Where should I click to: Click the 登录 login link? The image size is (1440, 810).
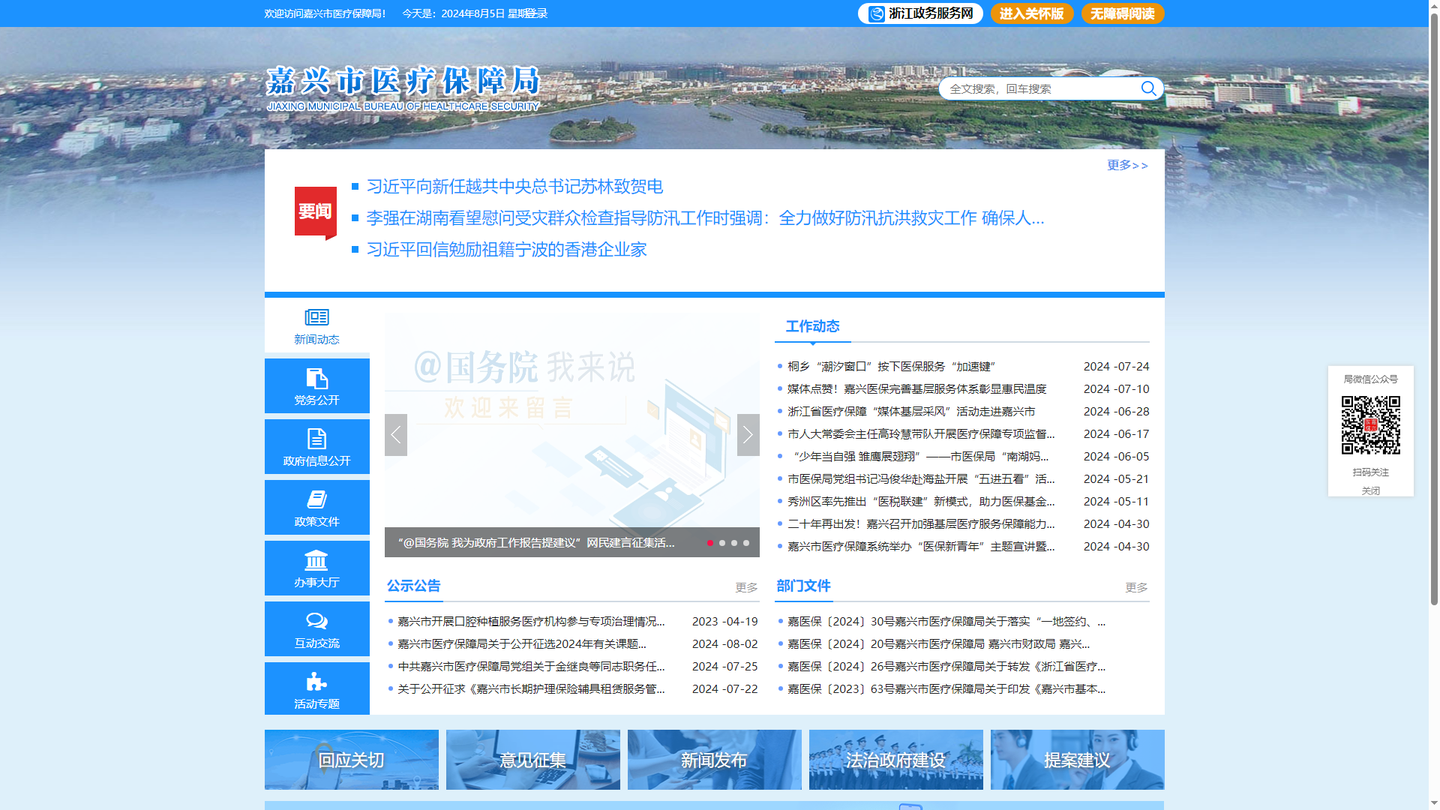click(536, 13)
